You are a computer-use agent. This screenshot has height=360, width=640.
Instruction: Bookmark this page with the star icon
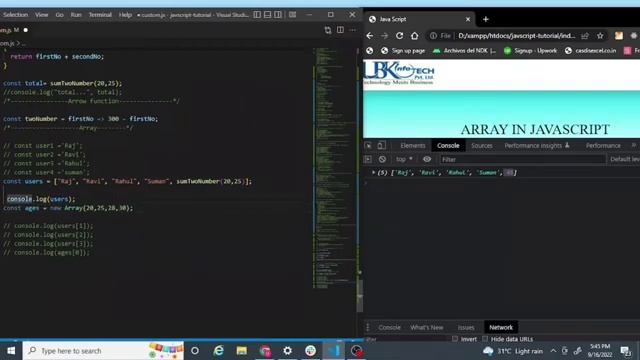click(x=600, y=36)
